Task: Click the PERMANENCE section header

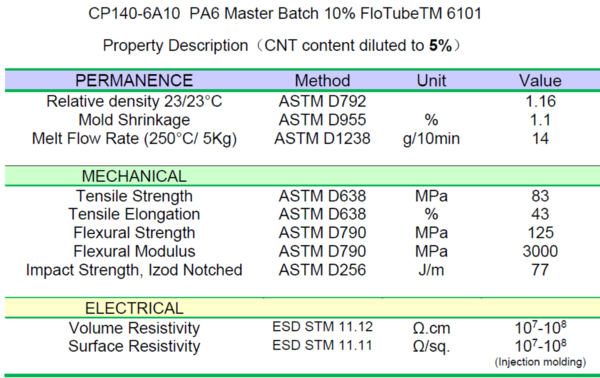Action: [134, 81]
